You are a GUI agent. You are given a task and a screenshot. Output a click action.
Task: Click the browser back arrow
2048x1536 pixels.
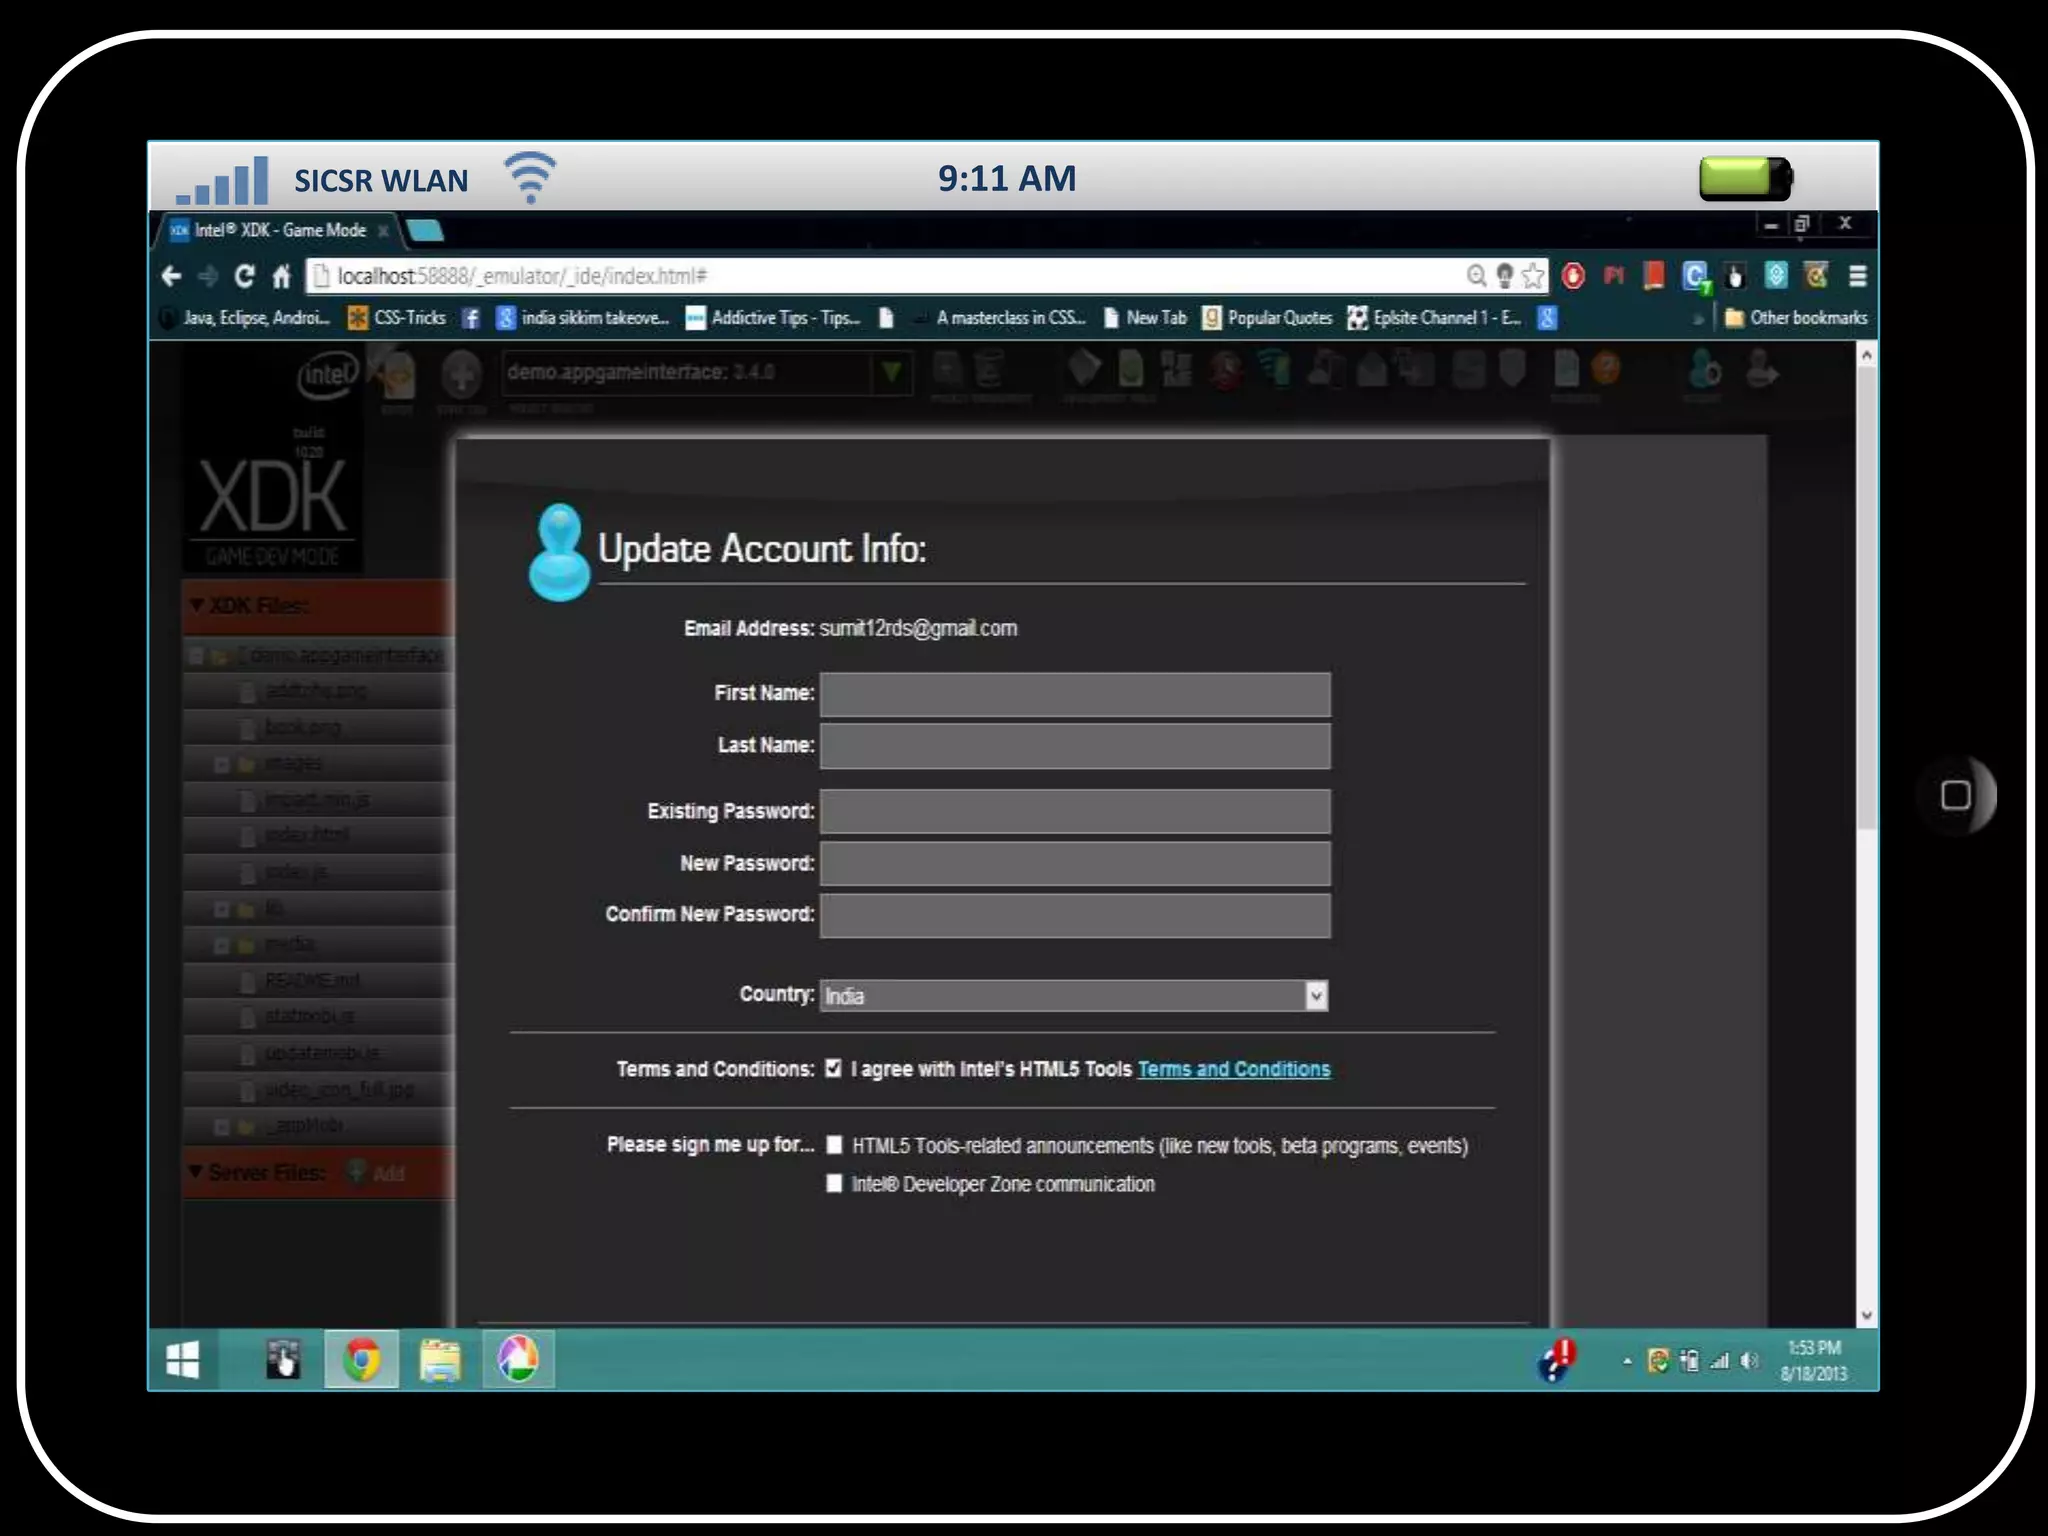(172, 276)
